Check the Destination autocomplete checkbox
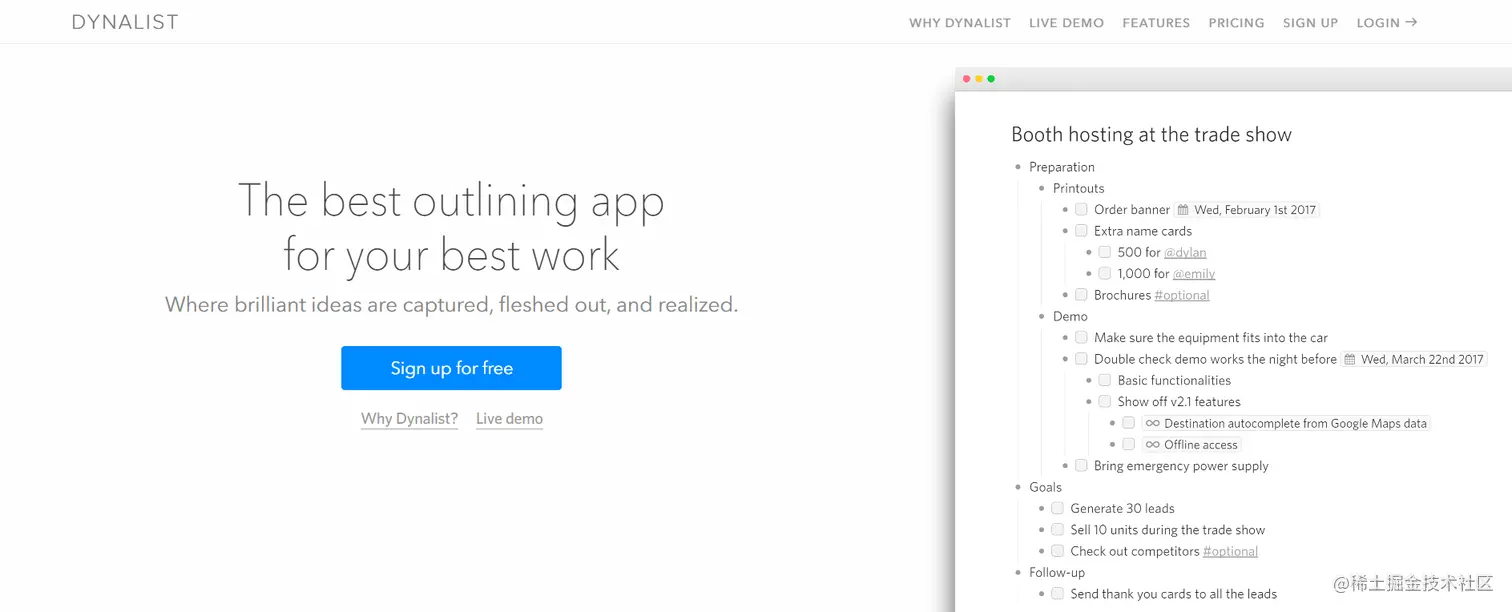Screen dimensions: 1512x612 click(x=1128, y=423)
